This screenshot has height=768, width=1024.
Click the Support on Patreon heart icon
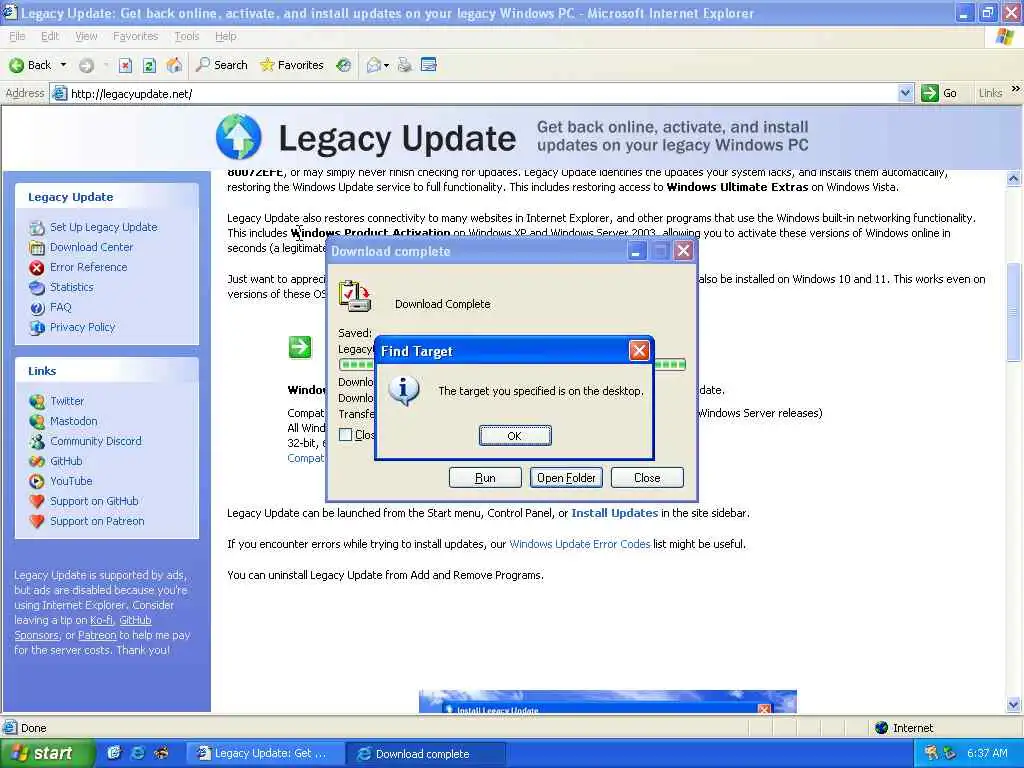37,521
